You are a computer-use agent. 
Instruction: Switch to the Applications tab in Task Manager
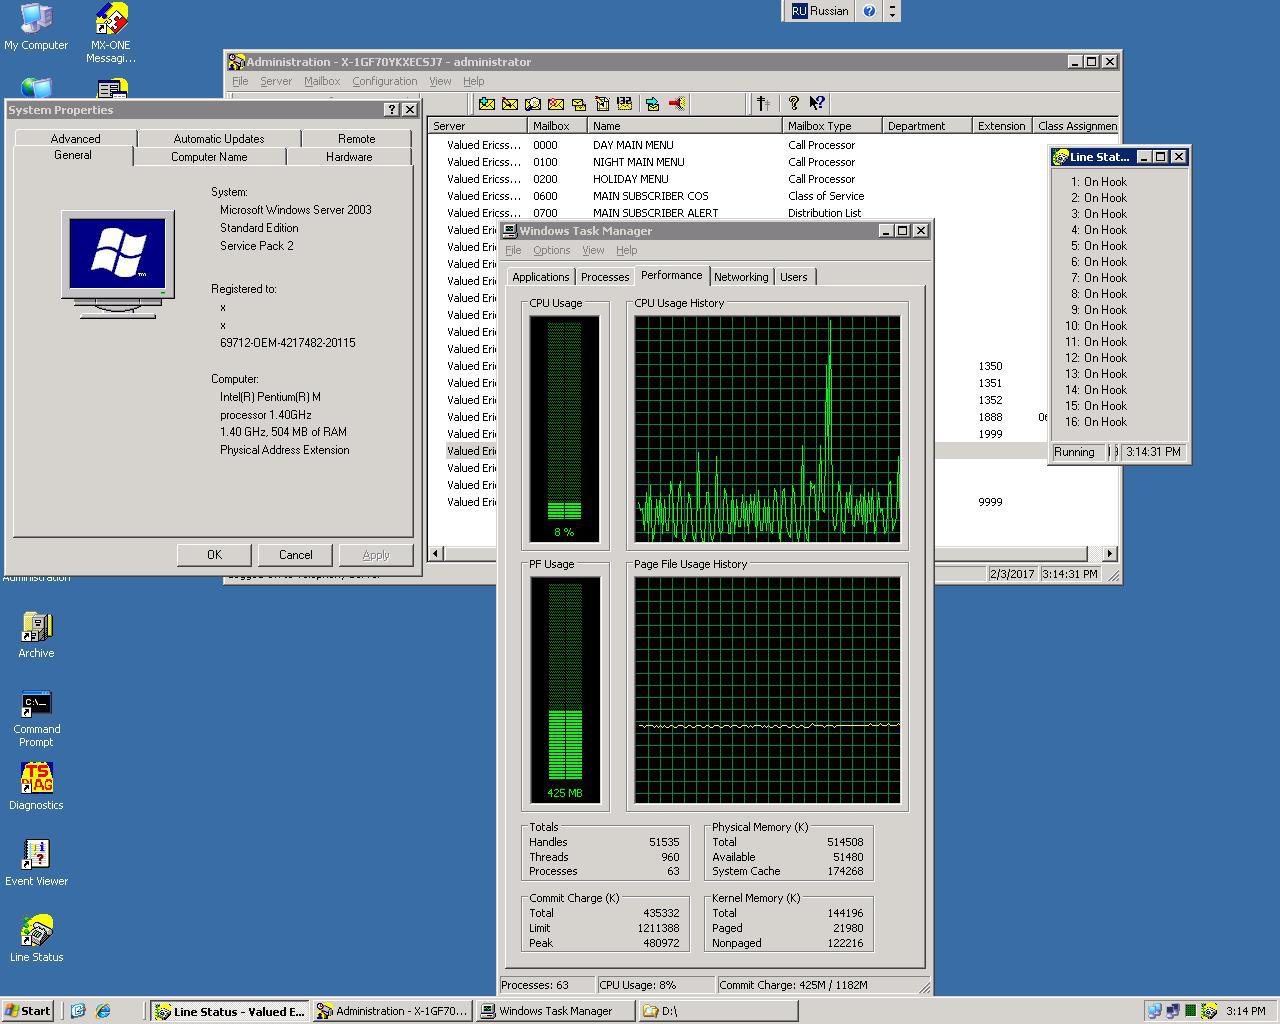tap(541, 277)
